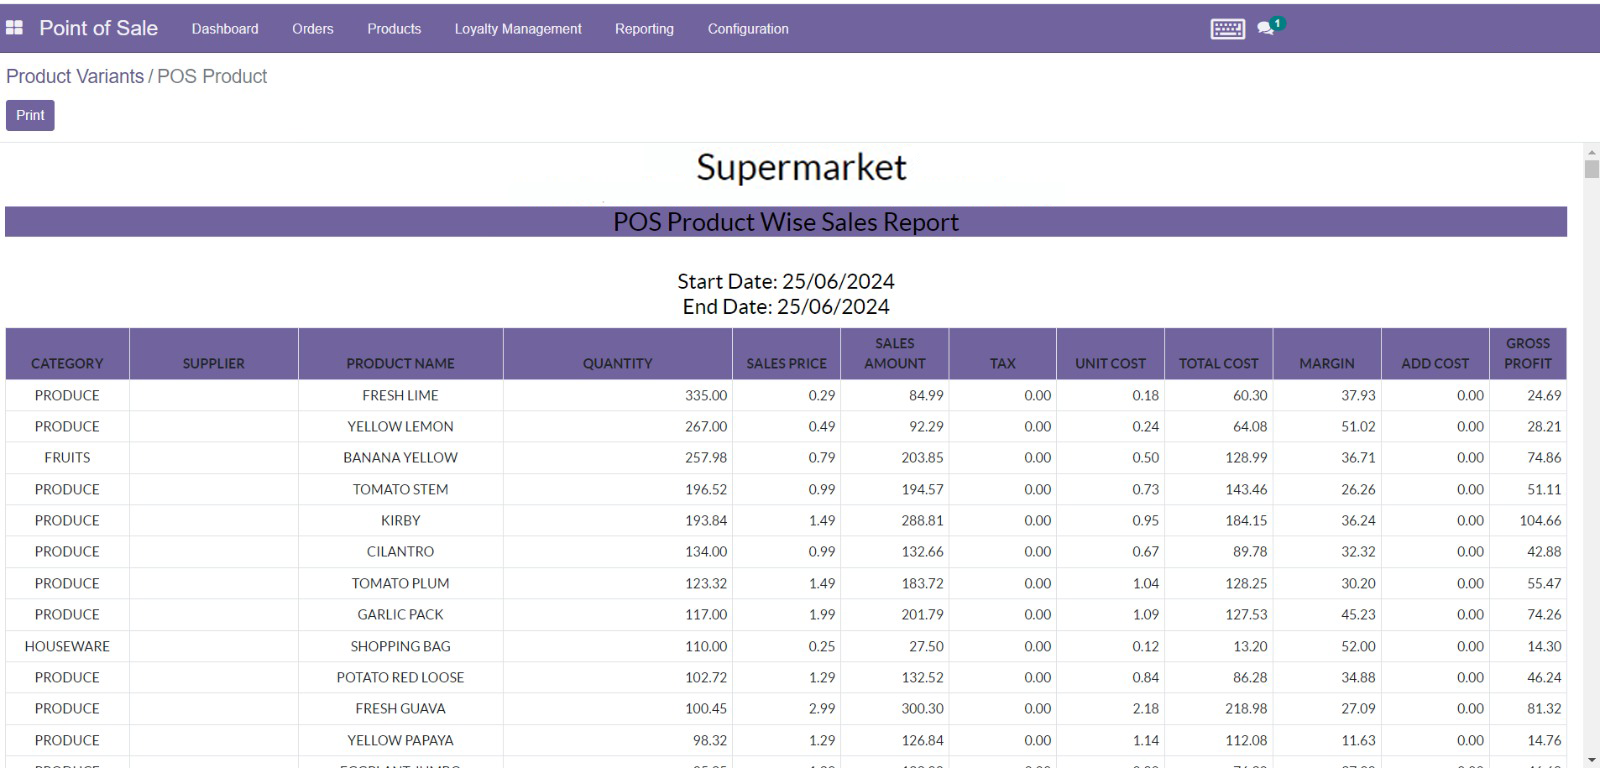The height and width of the screenshot is (768, 1600).
Task: Click the QUANTITY column header
Action: pyautogui.click(x=617, y=363)
